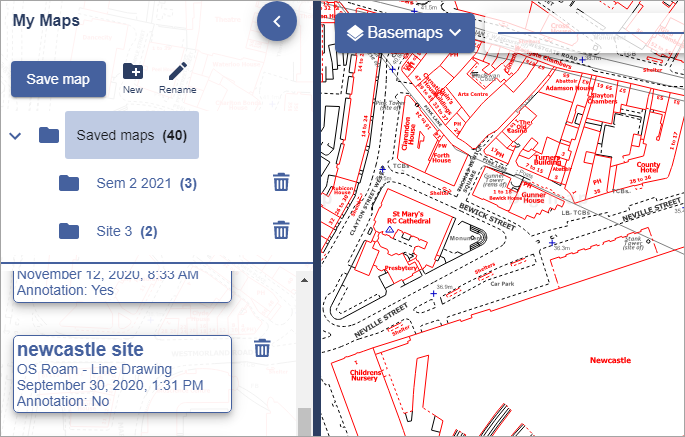This screenshot has height=437, width=685.
Task: Click the card showing Annotation: Yes
Action: [122, 286]
